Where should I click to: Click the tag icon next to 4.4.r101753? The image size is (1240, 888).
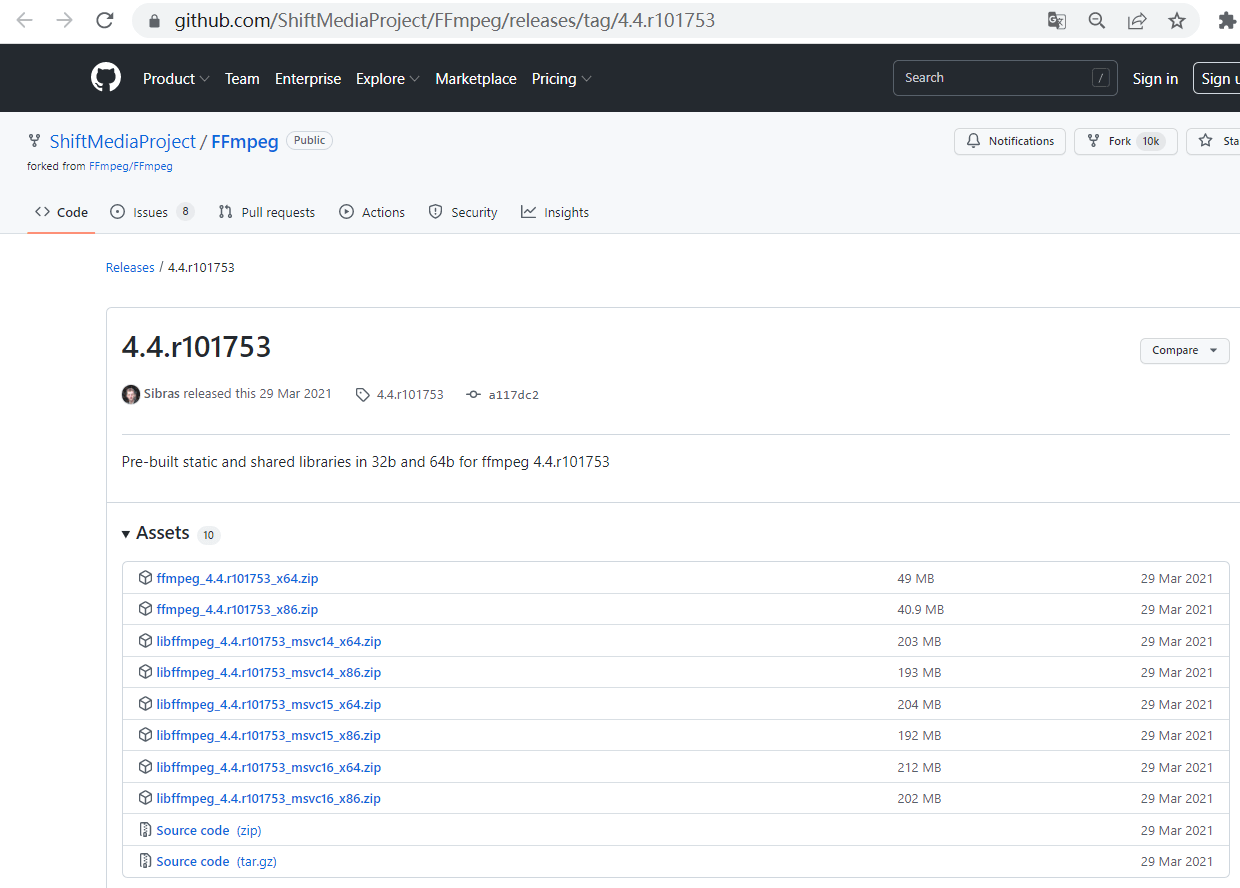(x=362, y=395)
